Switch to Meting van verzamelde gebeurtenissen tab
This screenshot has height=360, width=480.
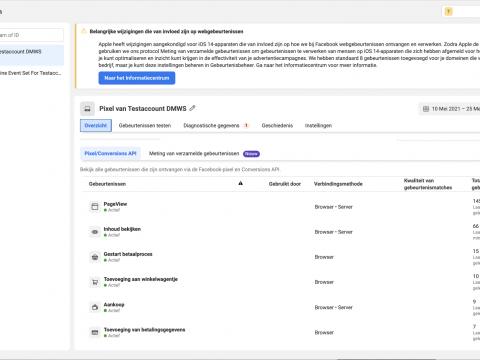[204, 153]
